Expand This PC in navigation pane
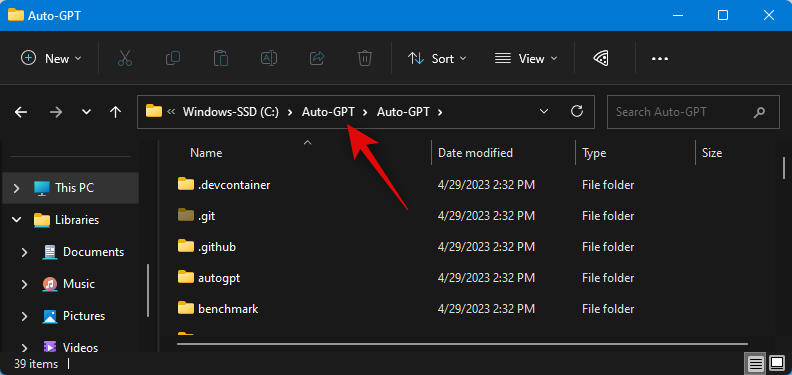The image size is (792, 375). click(x=17, y=188)
